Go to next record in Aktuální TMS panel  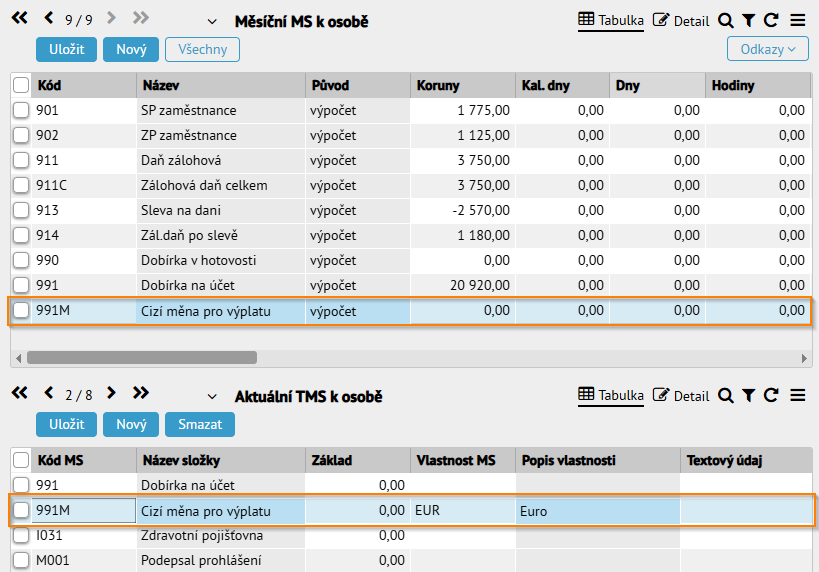(x=111, y=393)
